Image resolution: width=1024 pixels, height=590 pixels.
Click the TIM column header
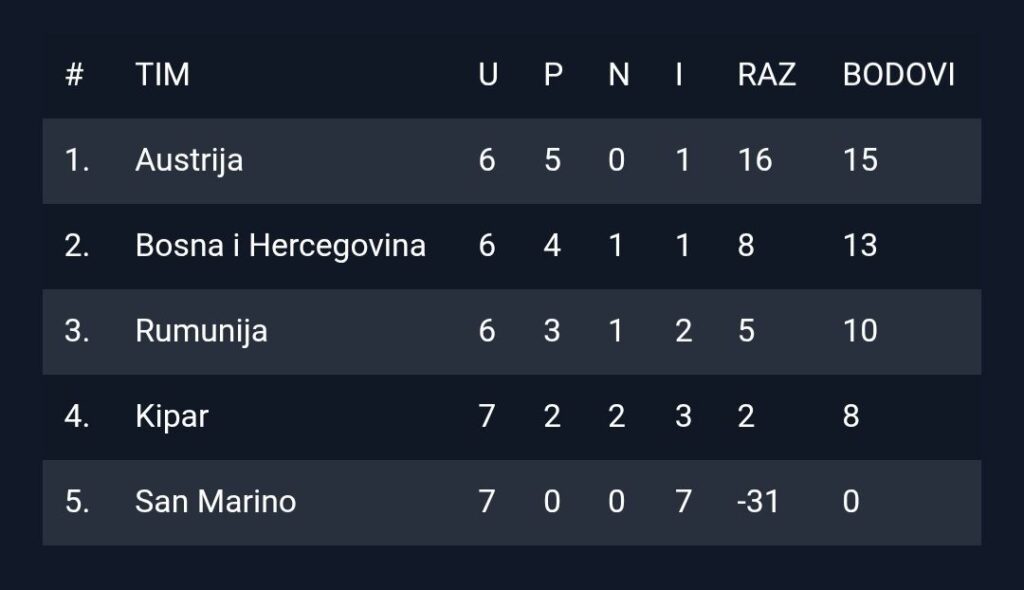pos(162,75)
